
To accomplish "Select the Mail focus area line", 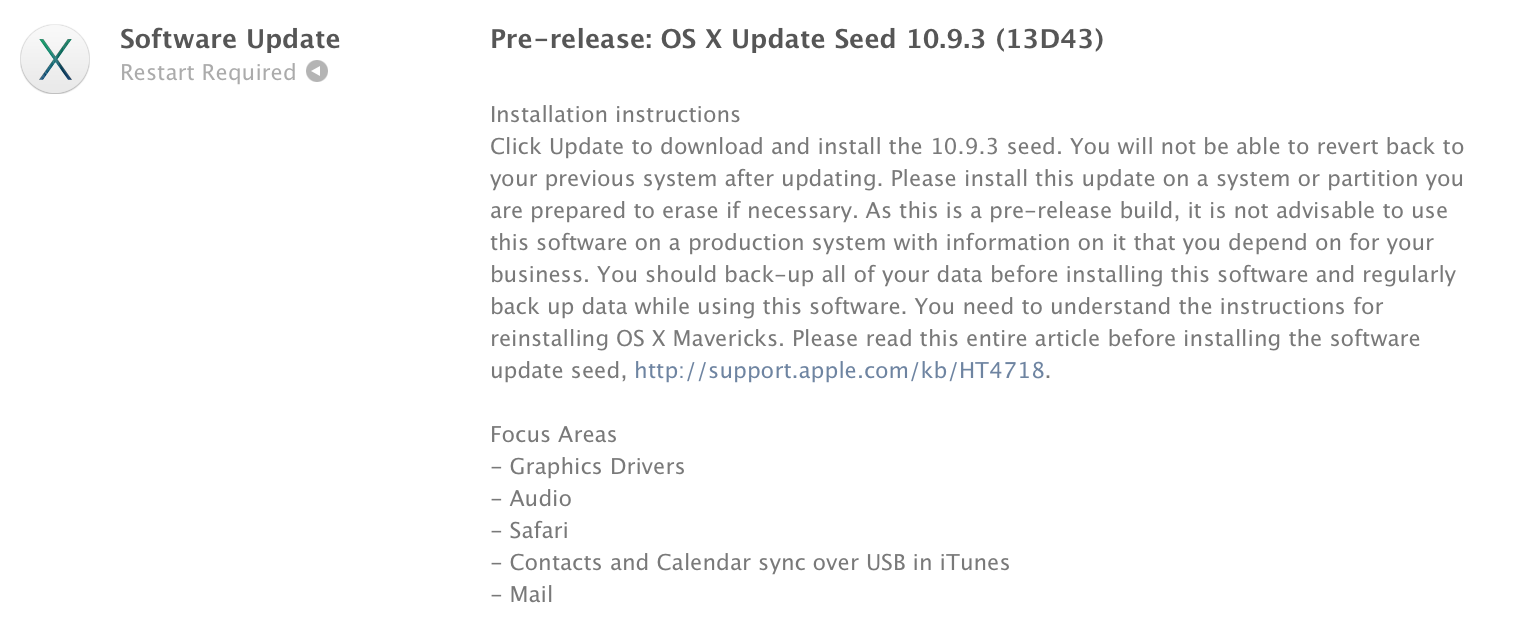I will (x=531, y=594).
